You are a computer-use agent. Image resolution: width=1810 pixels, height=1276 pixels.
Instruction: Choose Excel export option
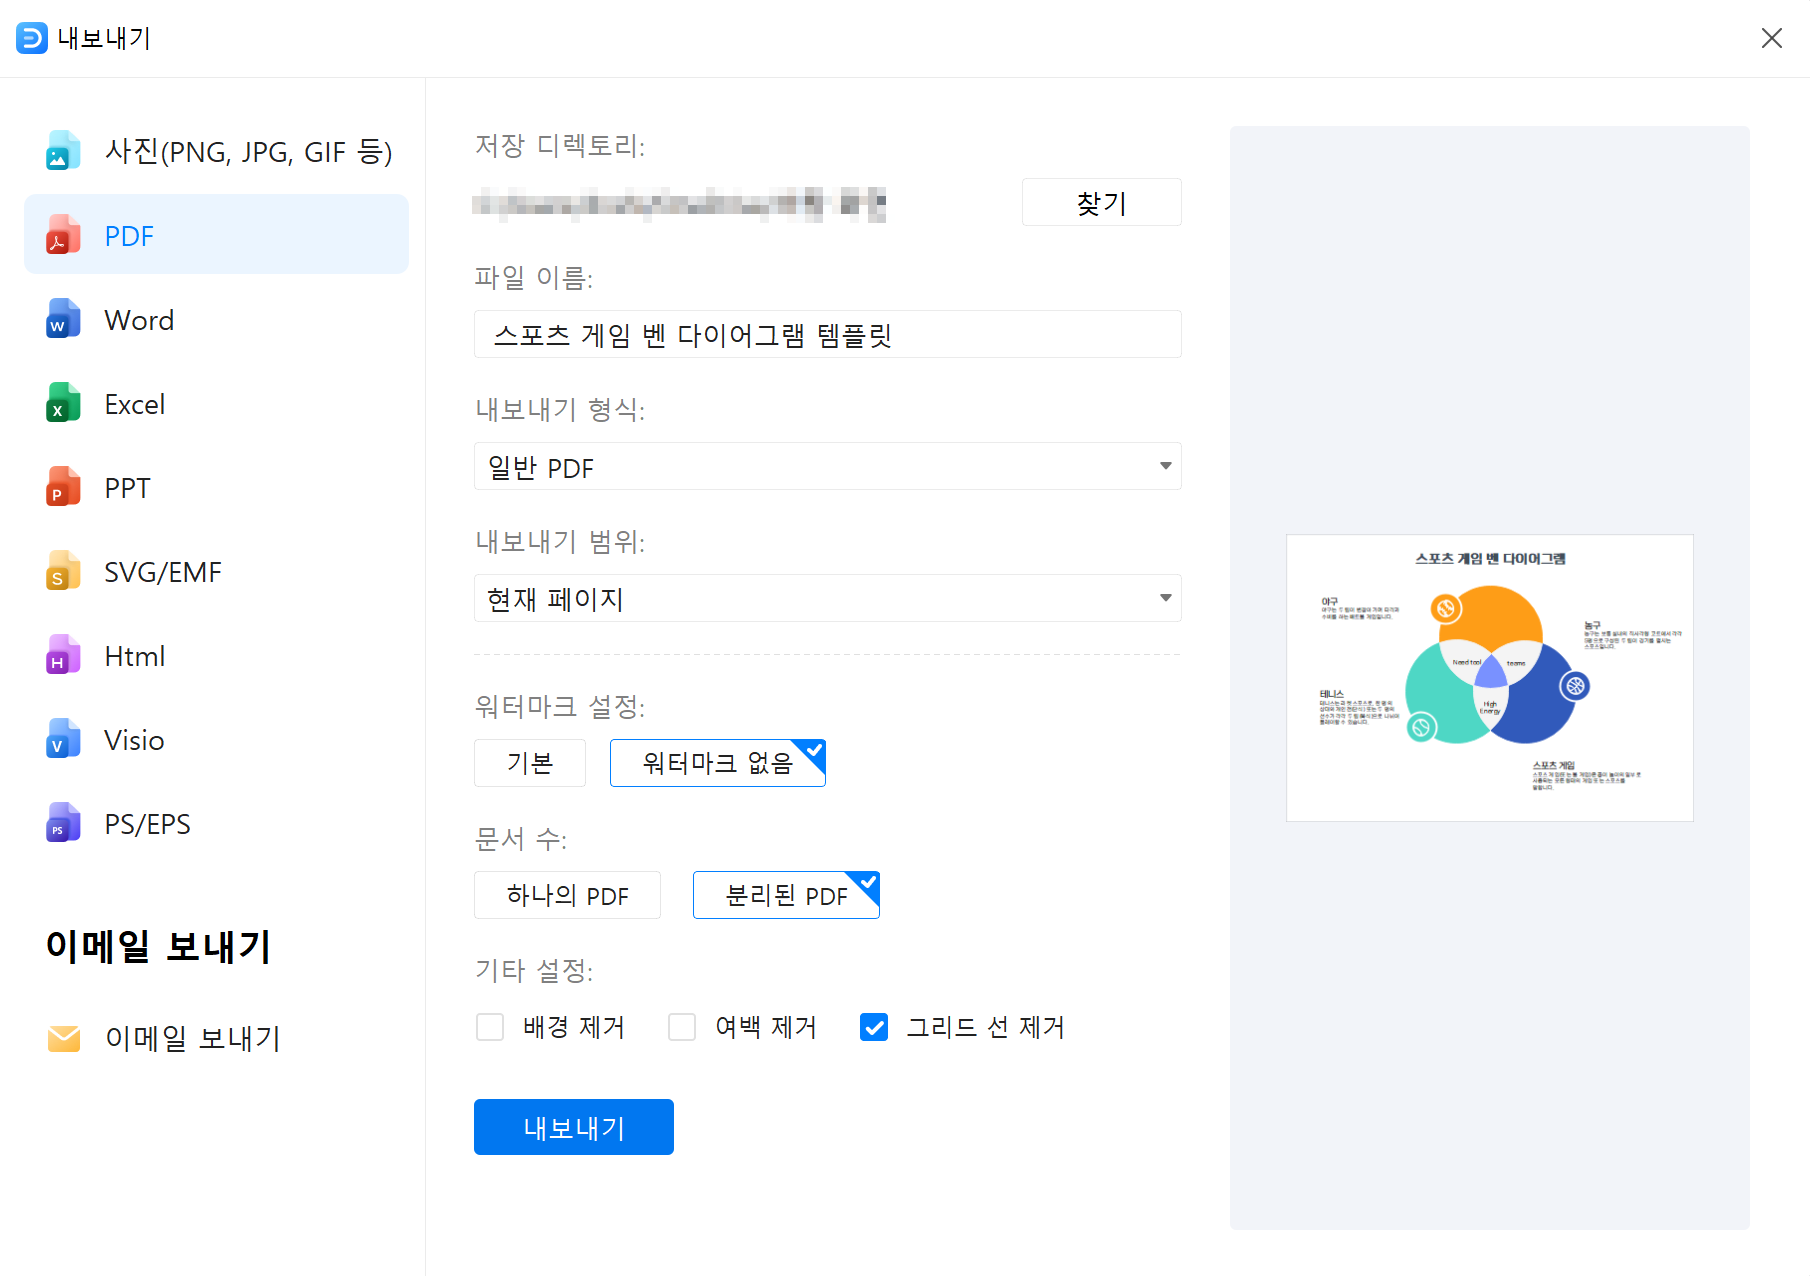point(216,403)
